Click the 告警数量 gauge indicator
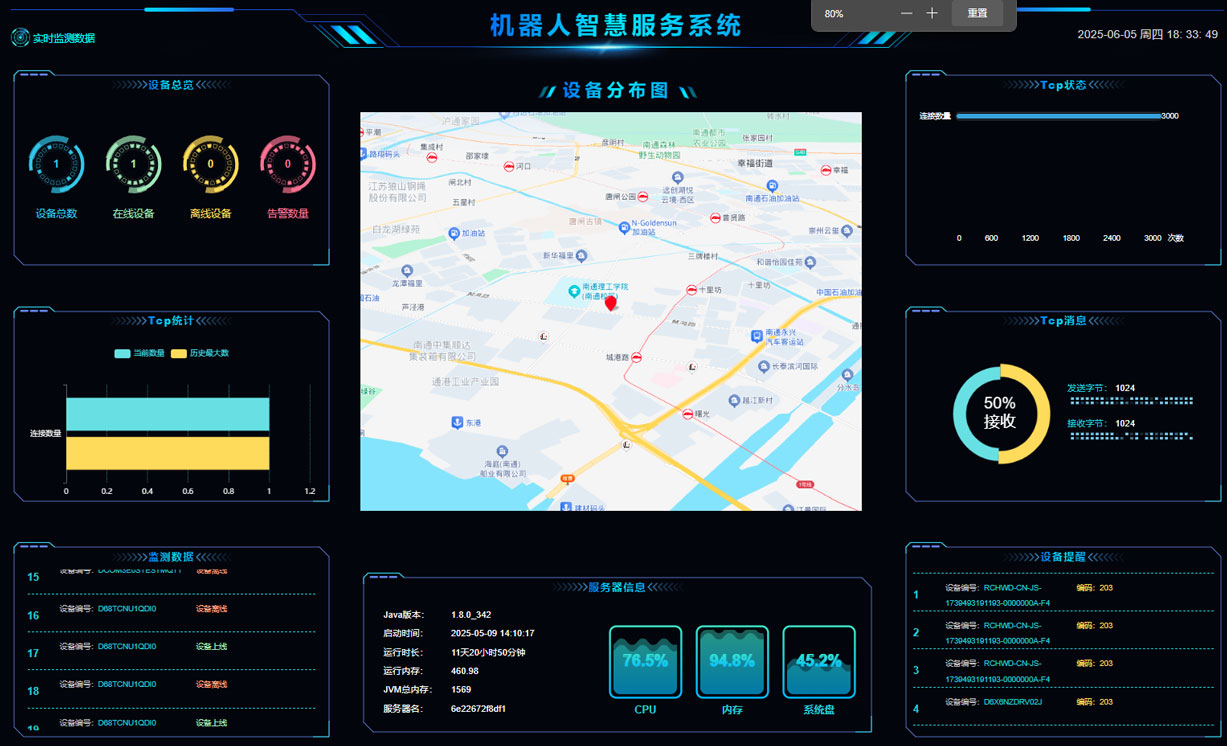The image size is (1227, 746). [287, 163]
